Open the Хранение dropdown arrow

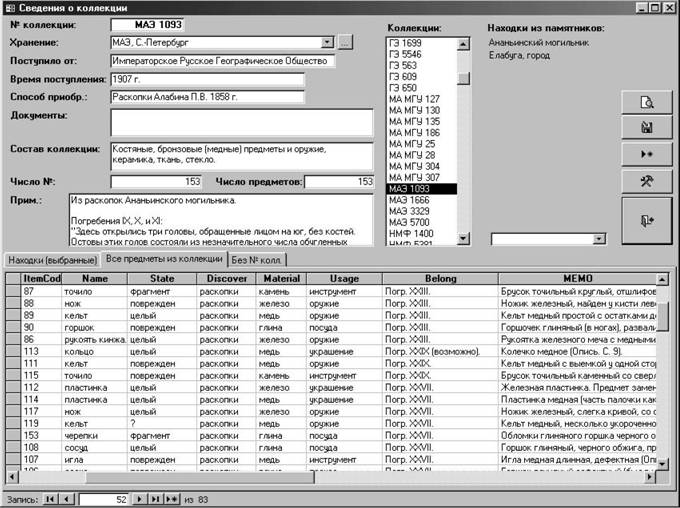pyautogui.click(x=328, y=43)
